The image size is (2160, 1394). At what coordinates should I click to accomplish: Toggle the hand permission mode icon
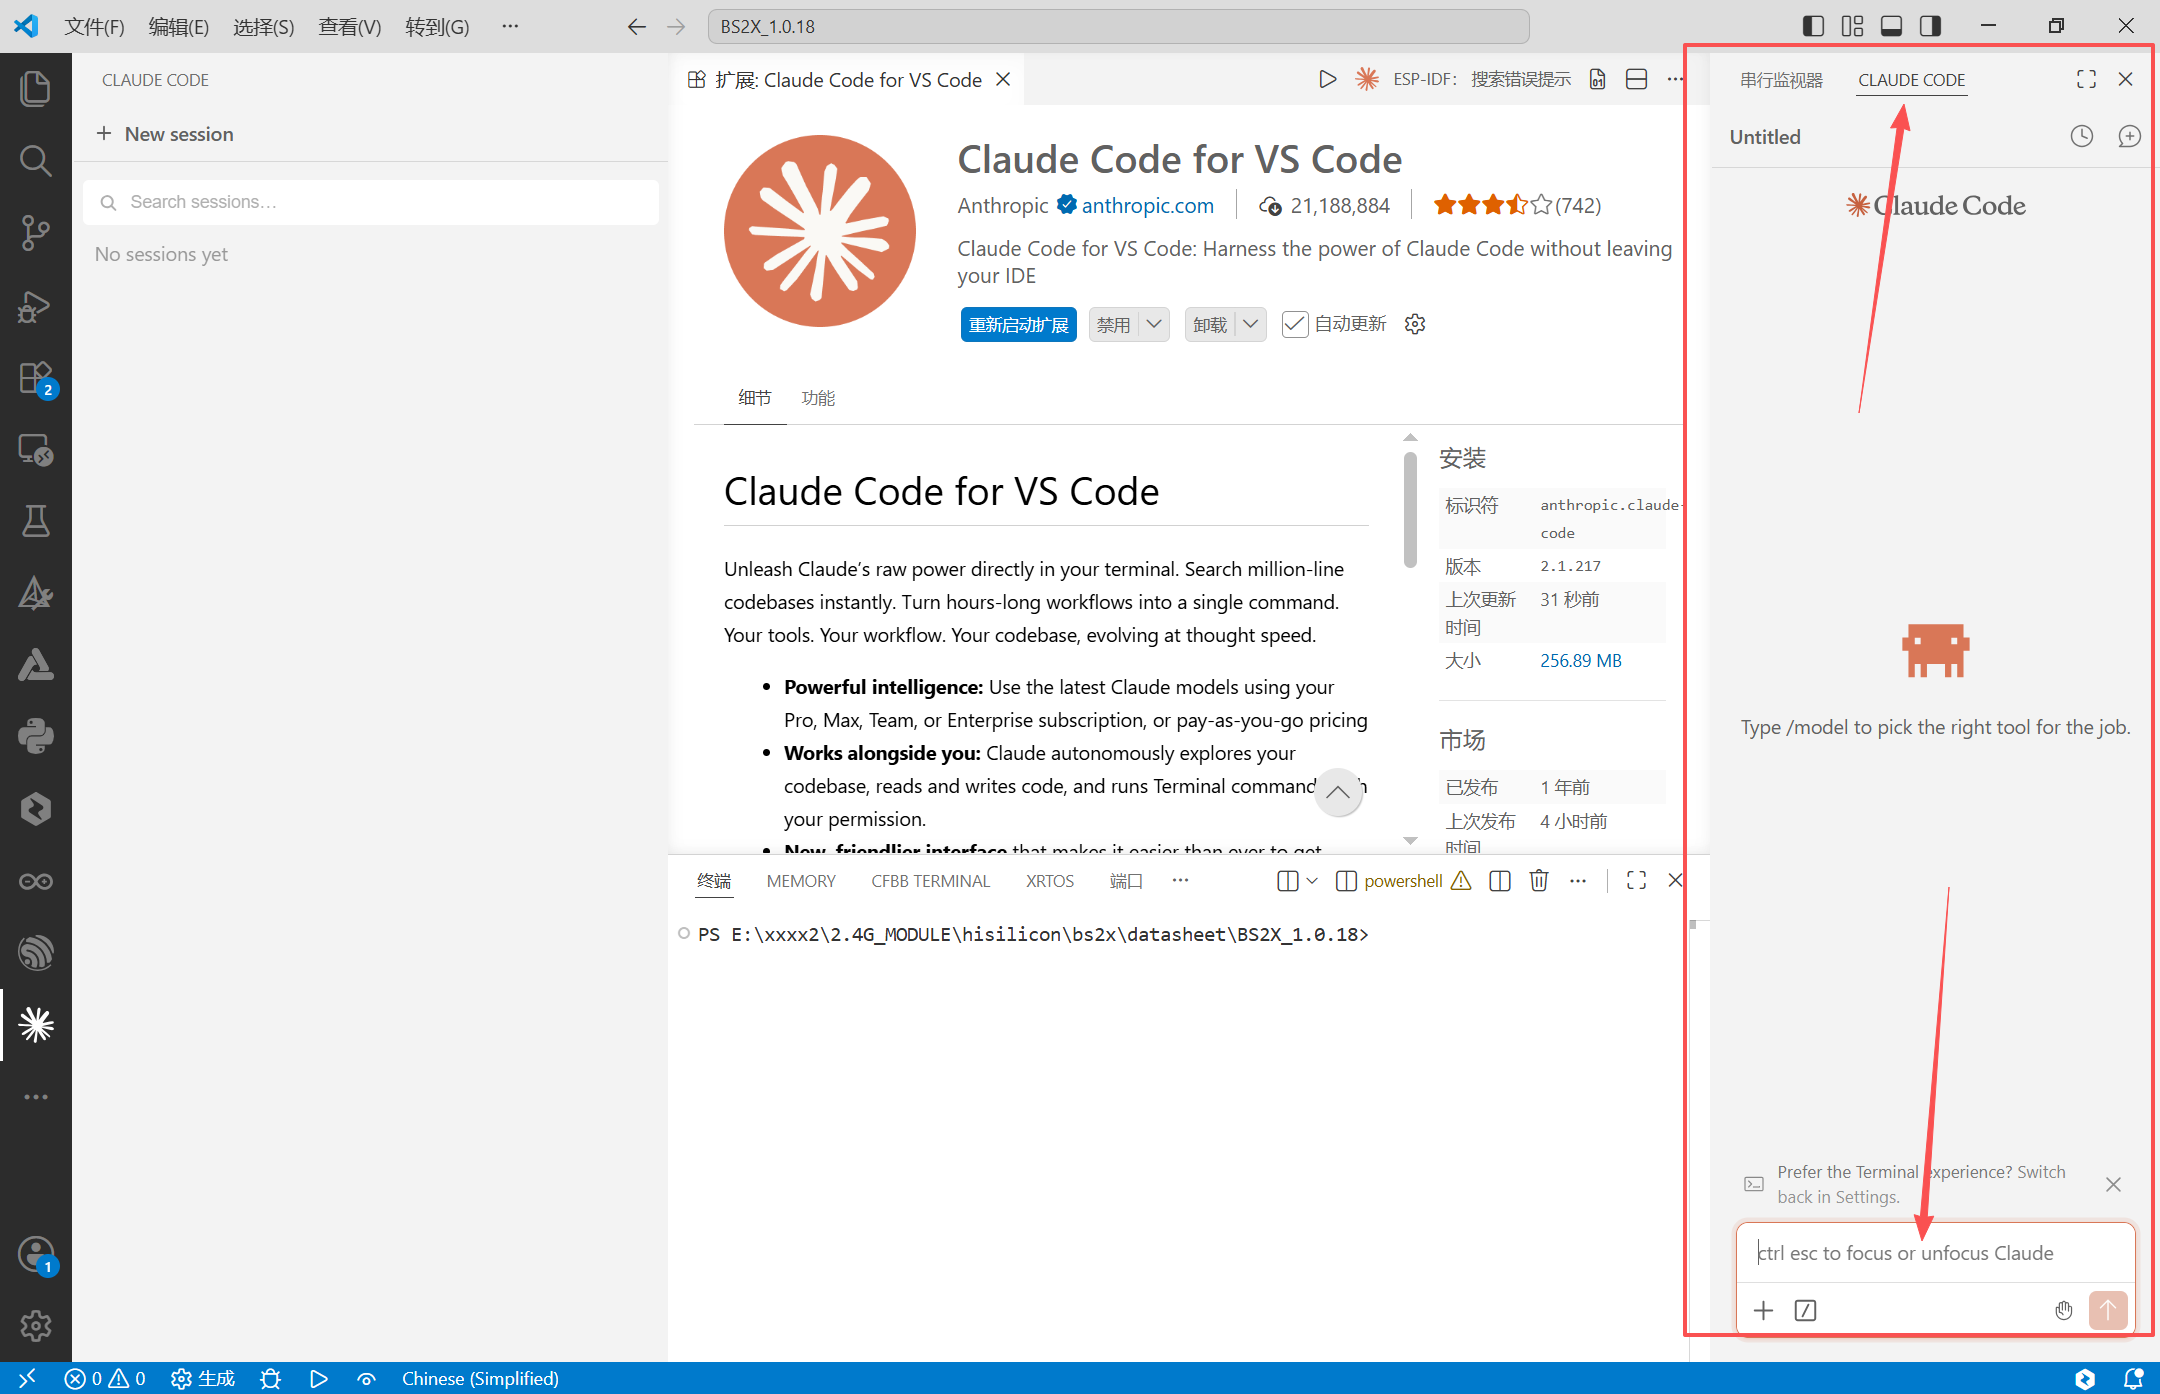click(x=2064, y=1310)
